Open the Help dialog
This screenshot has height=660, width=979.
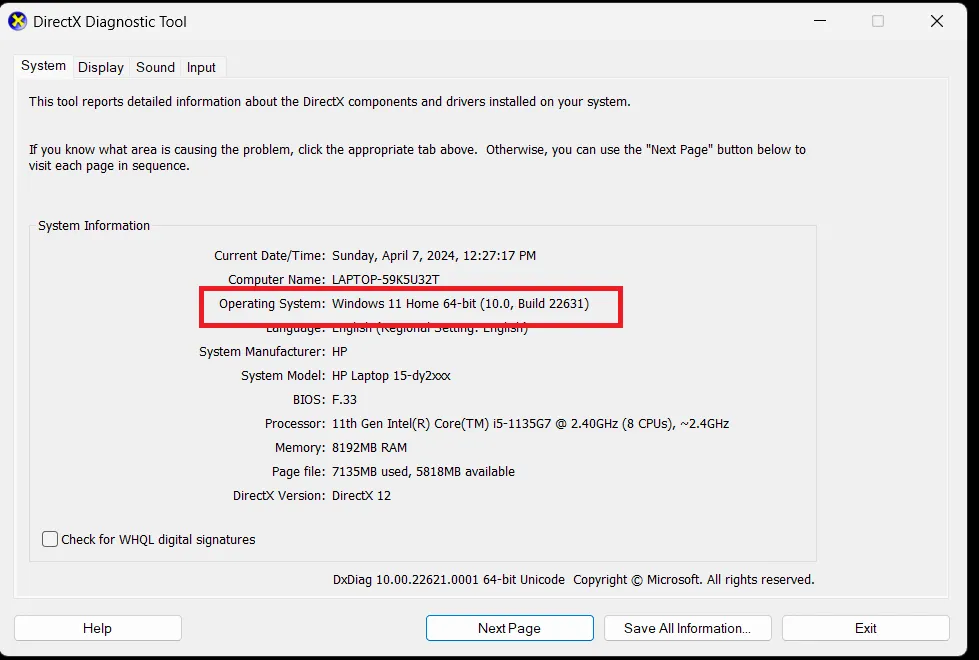[x=97, y=627]
